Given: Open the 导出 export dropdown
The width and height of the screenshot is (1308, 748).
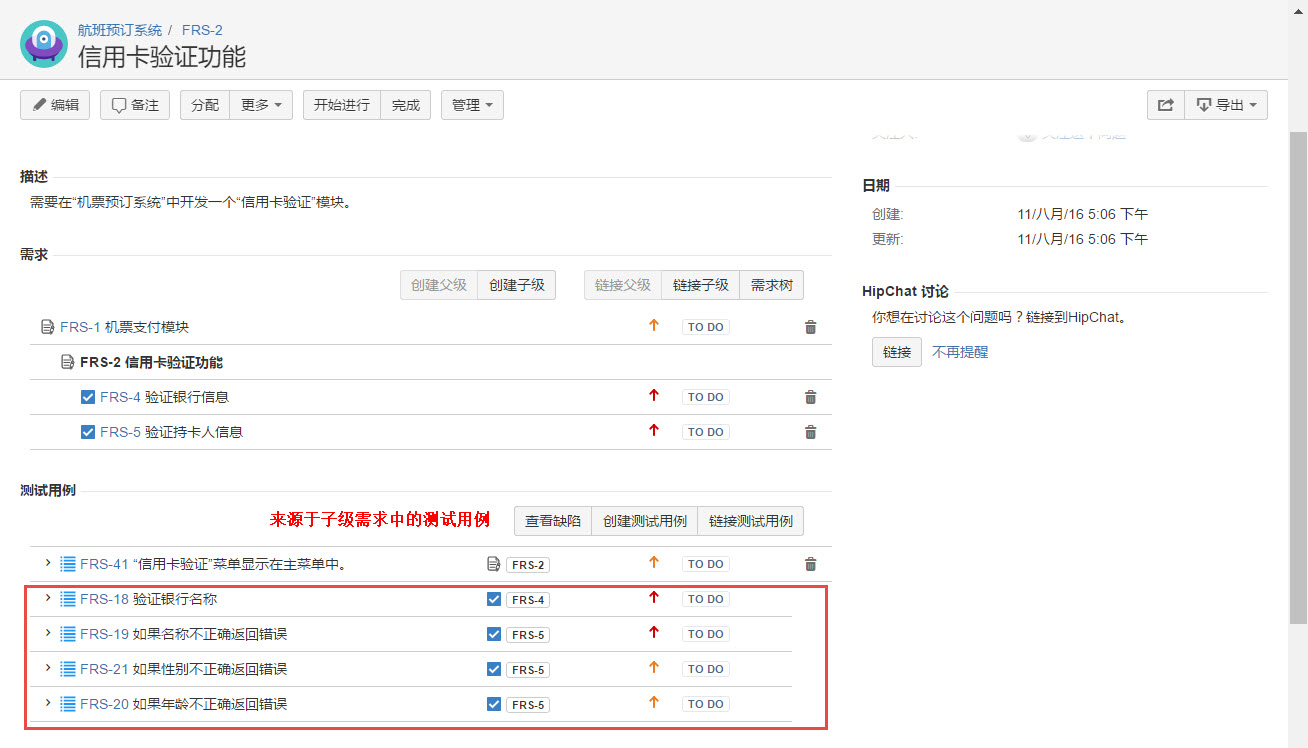Looking at the screenshot, I should [1226, 105].
